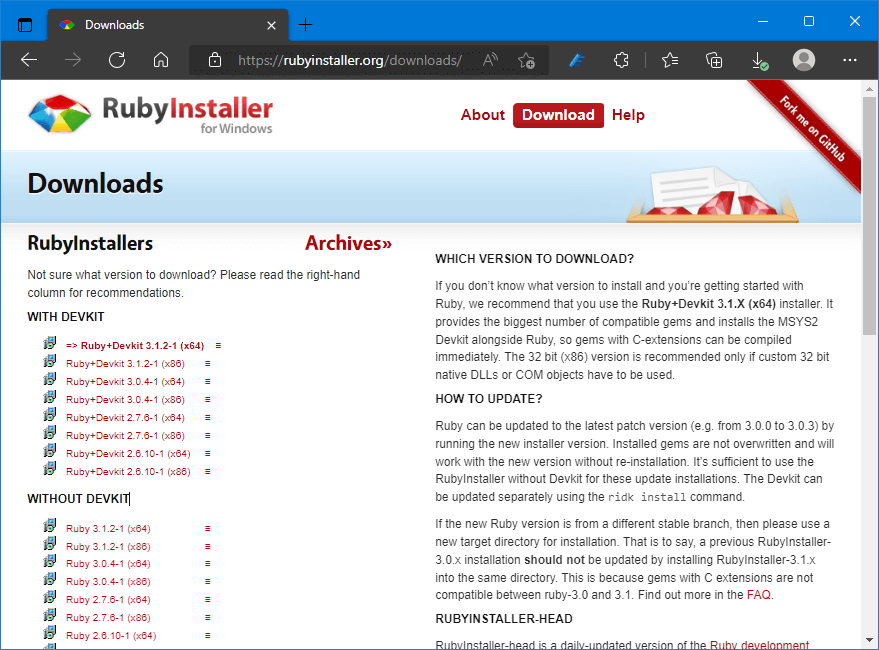Open the Download navigation item
Screen dimensions: 879x650
[x=558, y=115]
